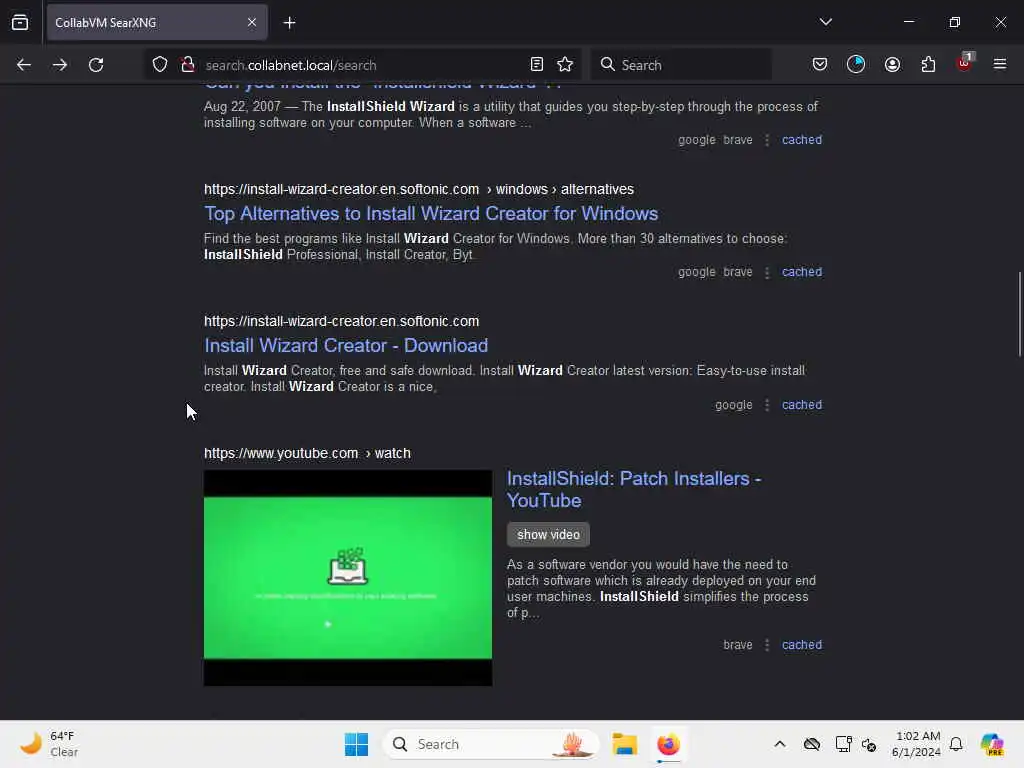
Task: Click the browser Forward arrow
Action: point(59,65)
